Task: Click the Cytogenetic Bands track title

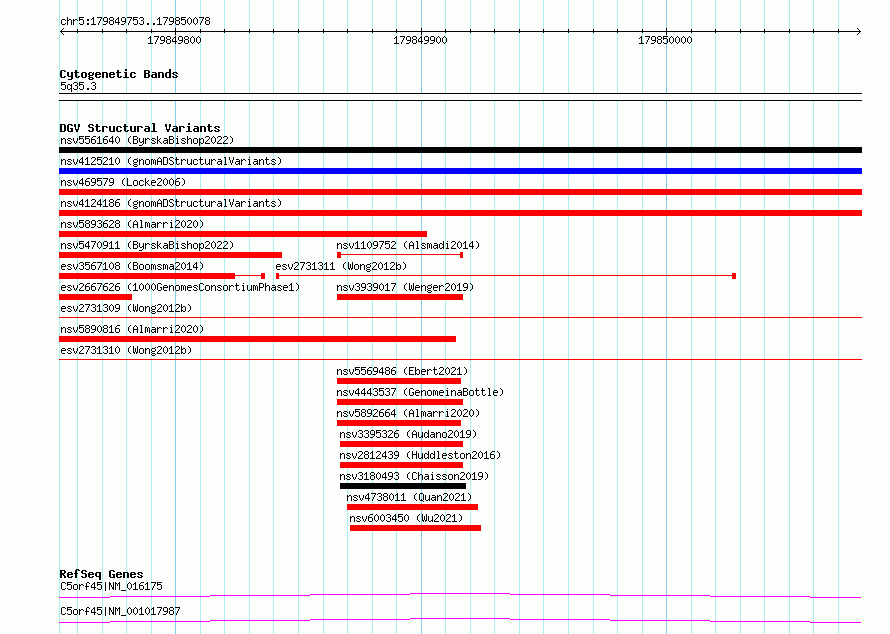Action: pos(119,74)
